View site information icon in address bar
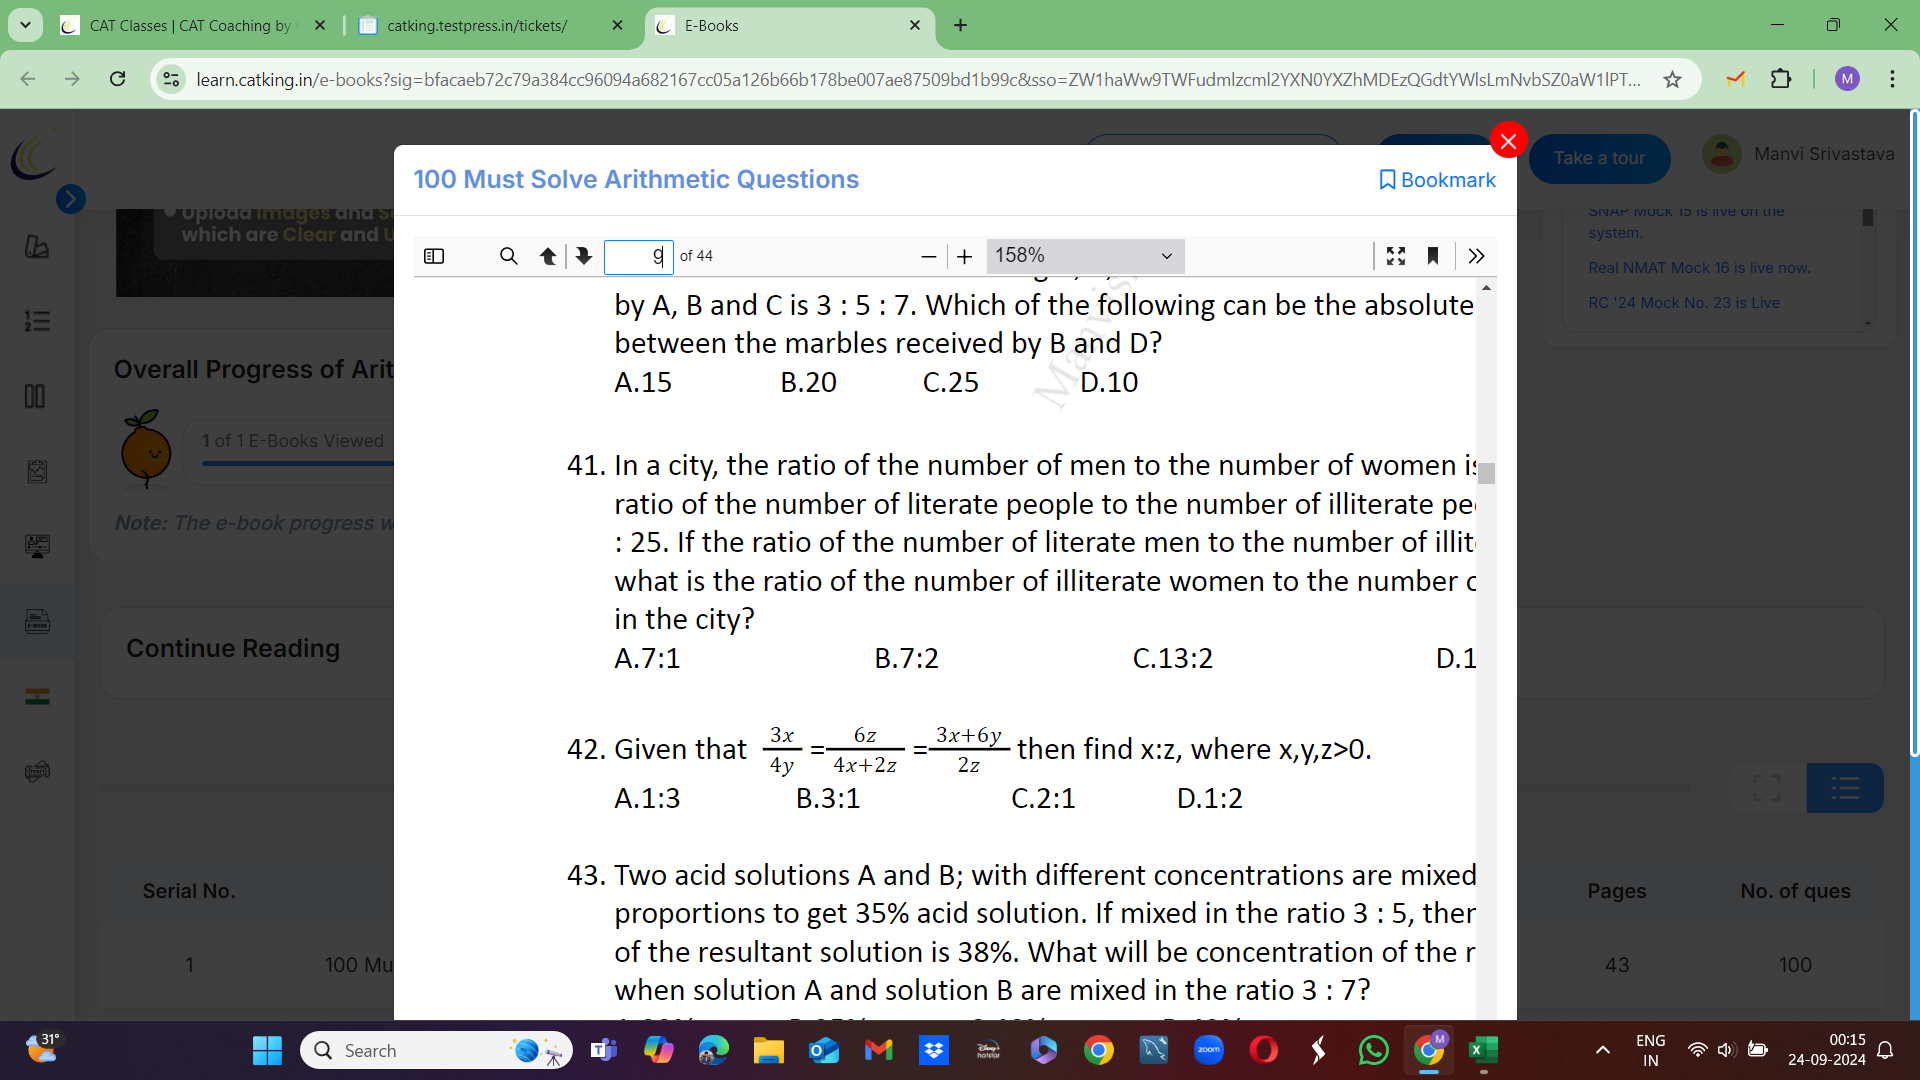The height and width of the screenshot is (1080, 1920). [x=172, y=79]
